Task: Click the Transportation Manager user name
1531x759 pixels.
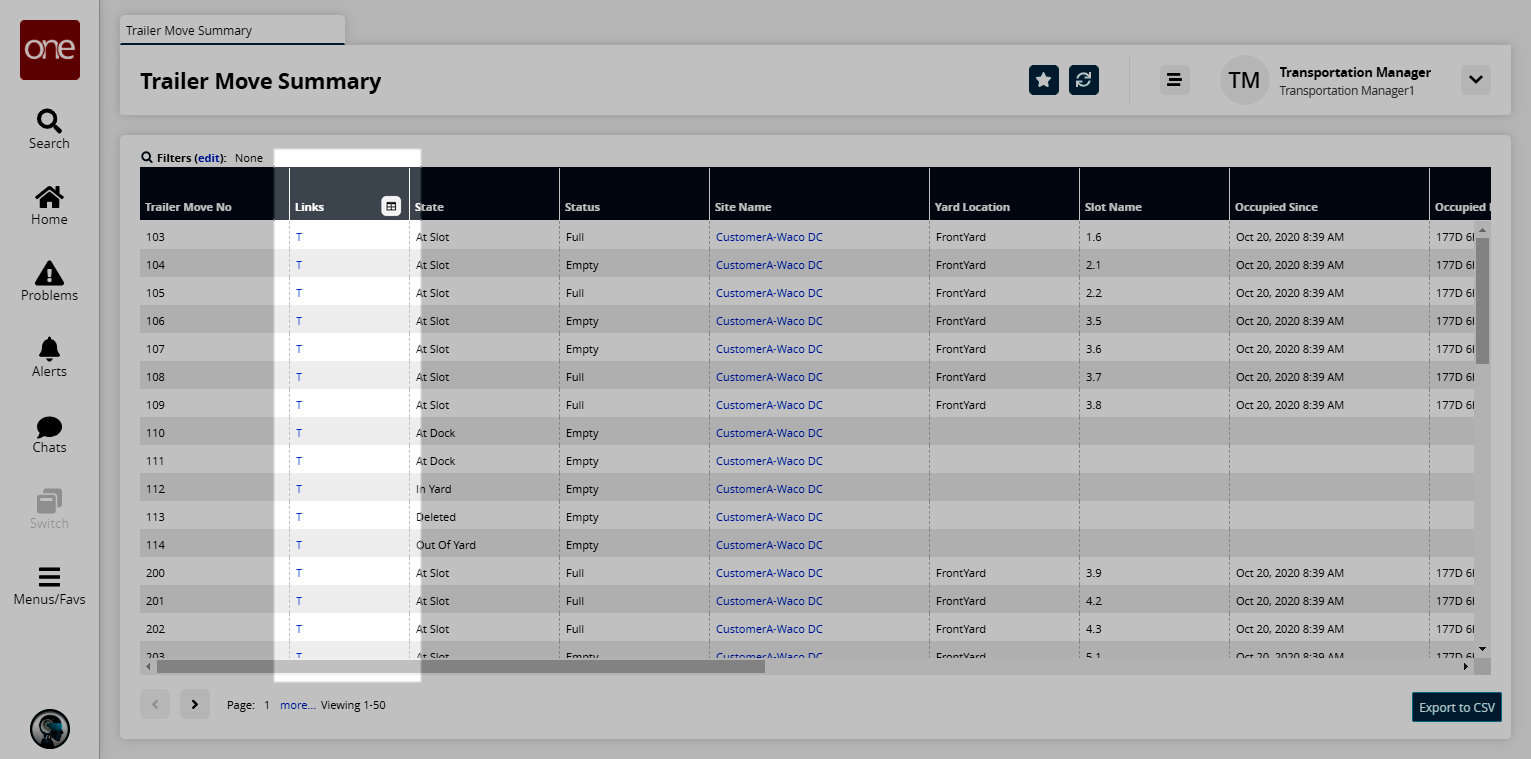Action: [1355, 72]
